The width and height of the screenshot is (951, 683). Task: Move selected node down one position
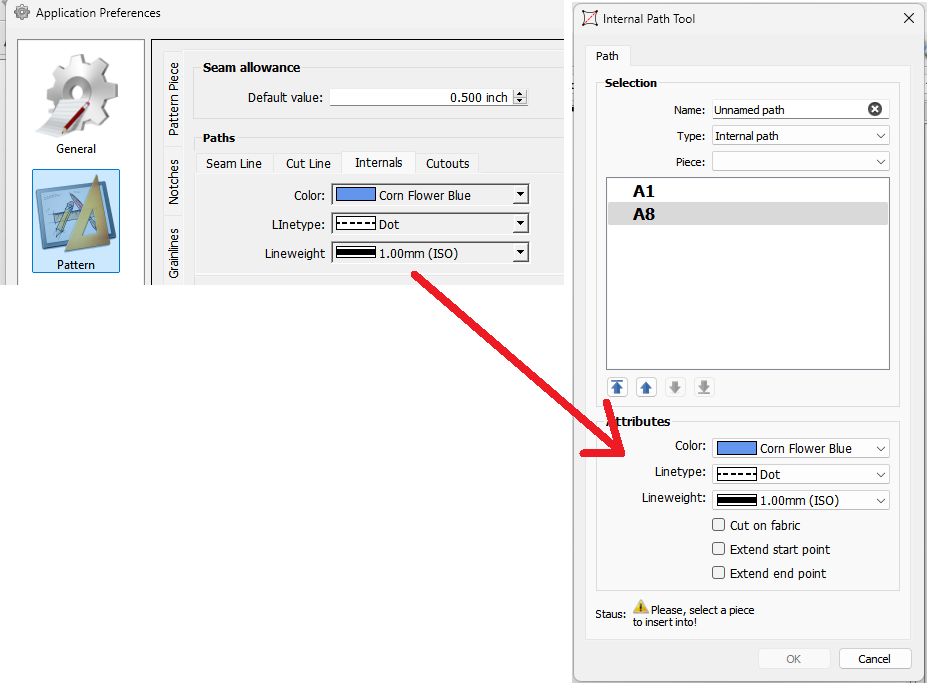click(675, 388)
